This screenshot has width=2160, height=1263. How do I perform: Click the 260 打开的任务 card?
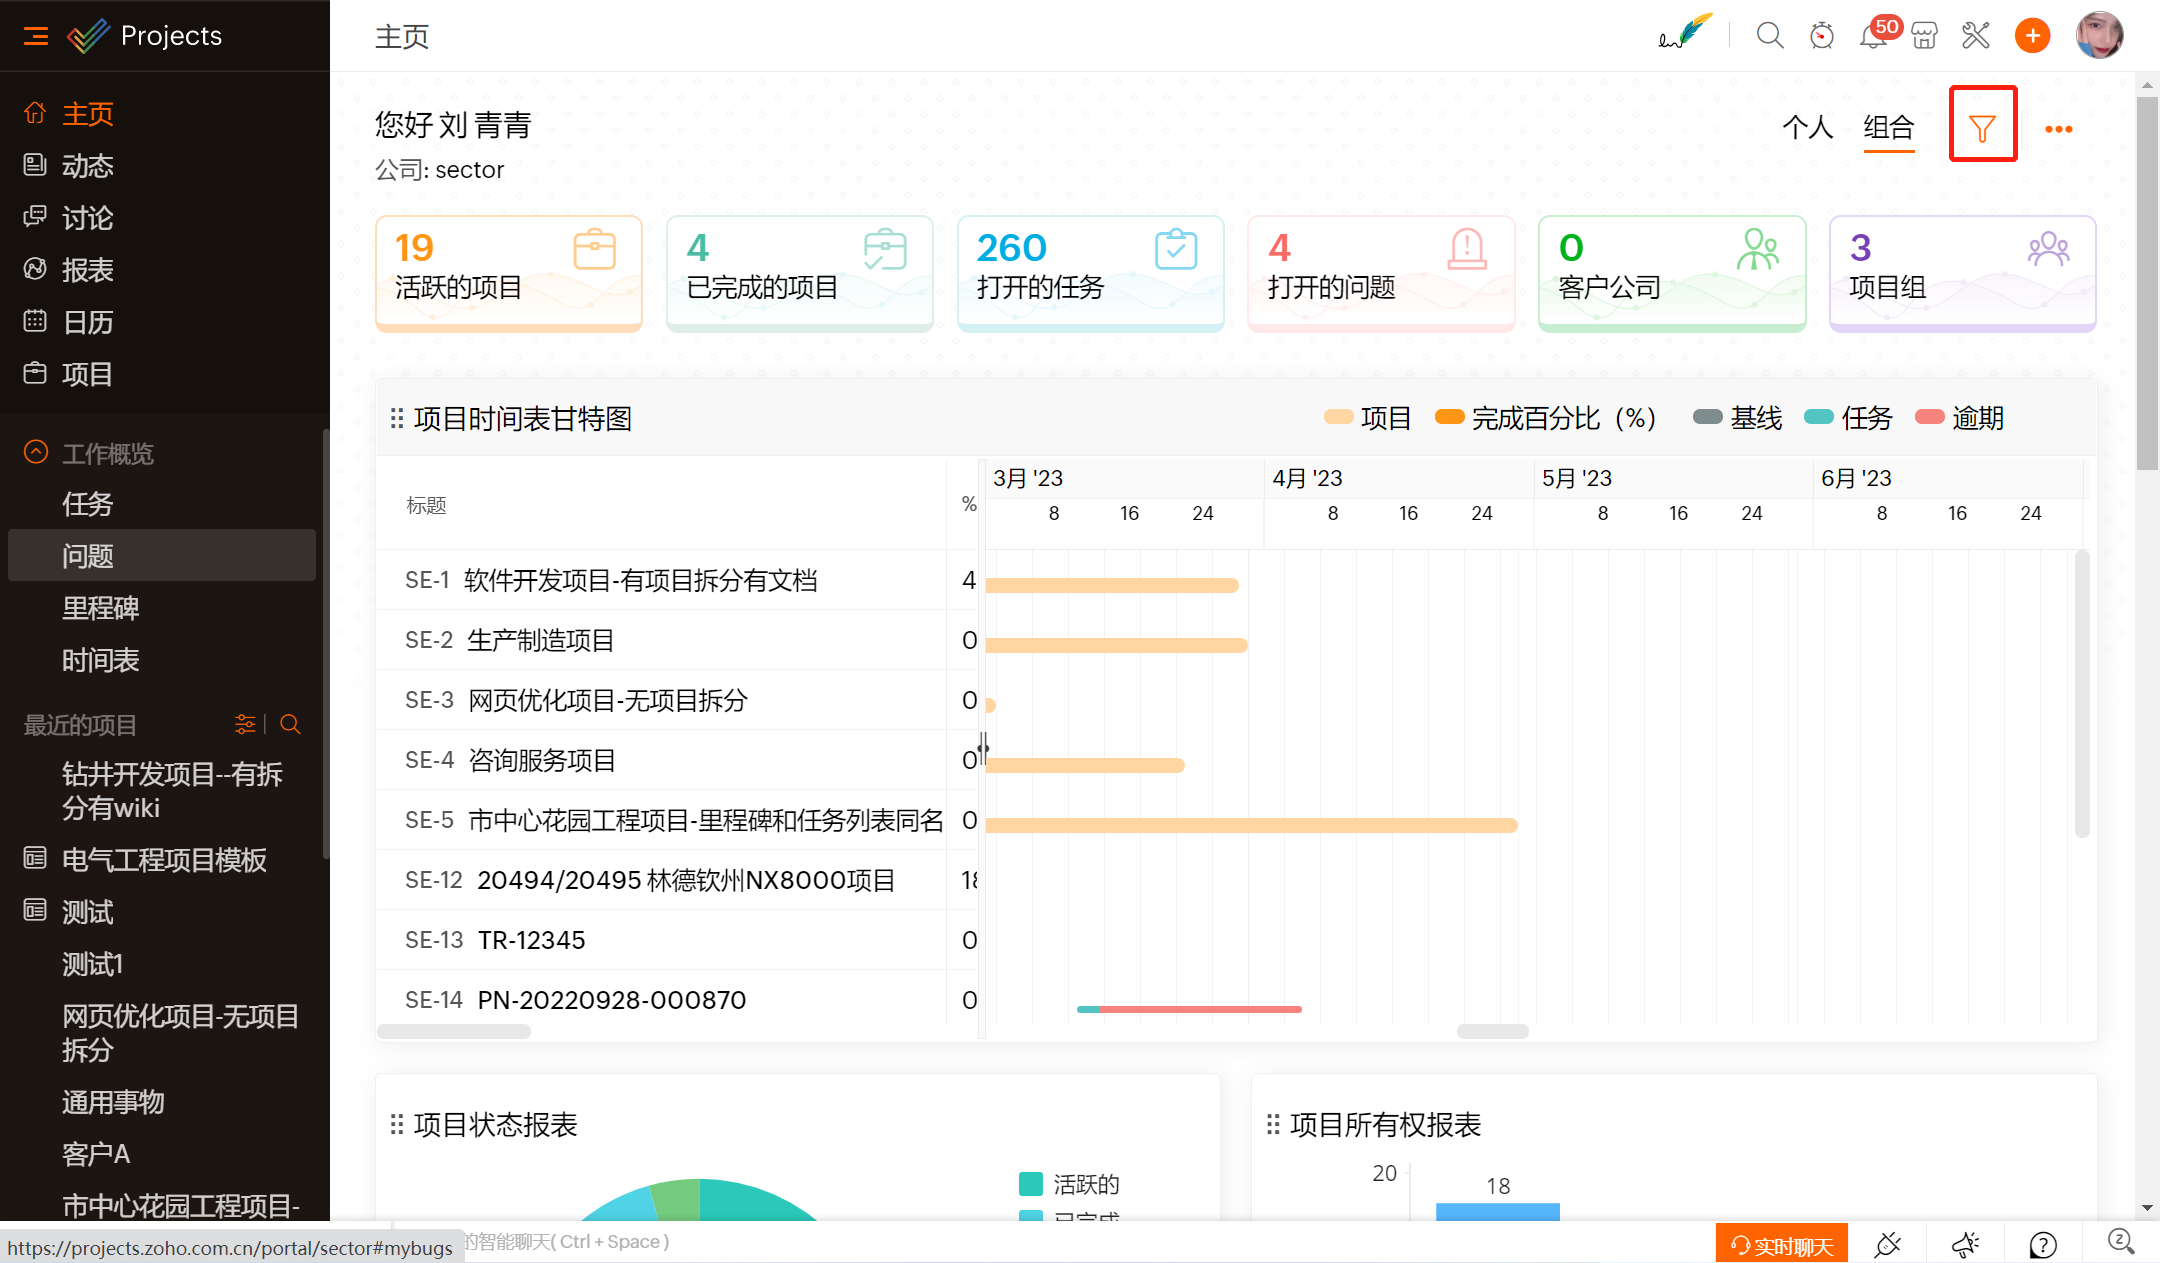click(x=1090, y=271)
